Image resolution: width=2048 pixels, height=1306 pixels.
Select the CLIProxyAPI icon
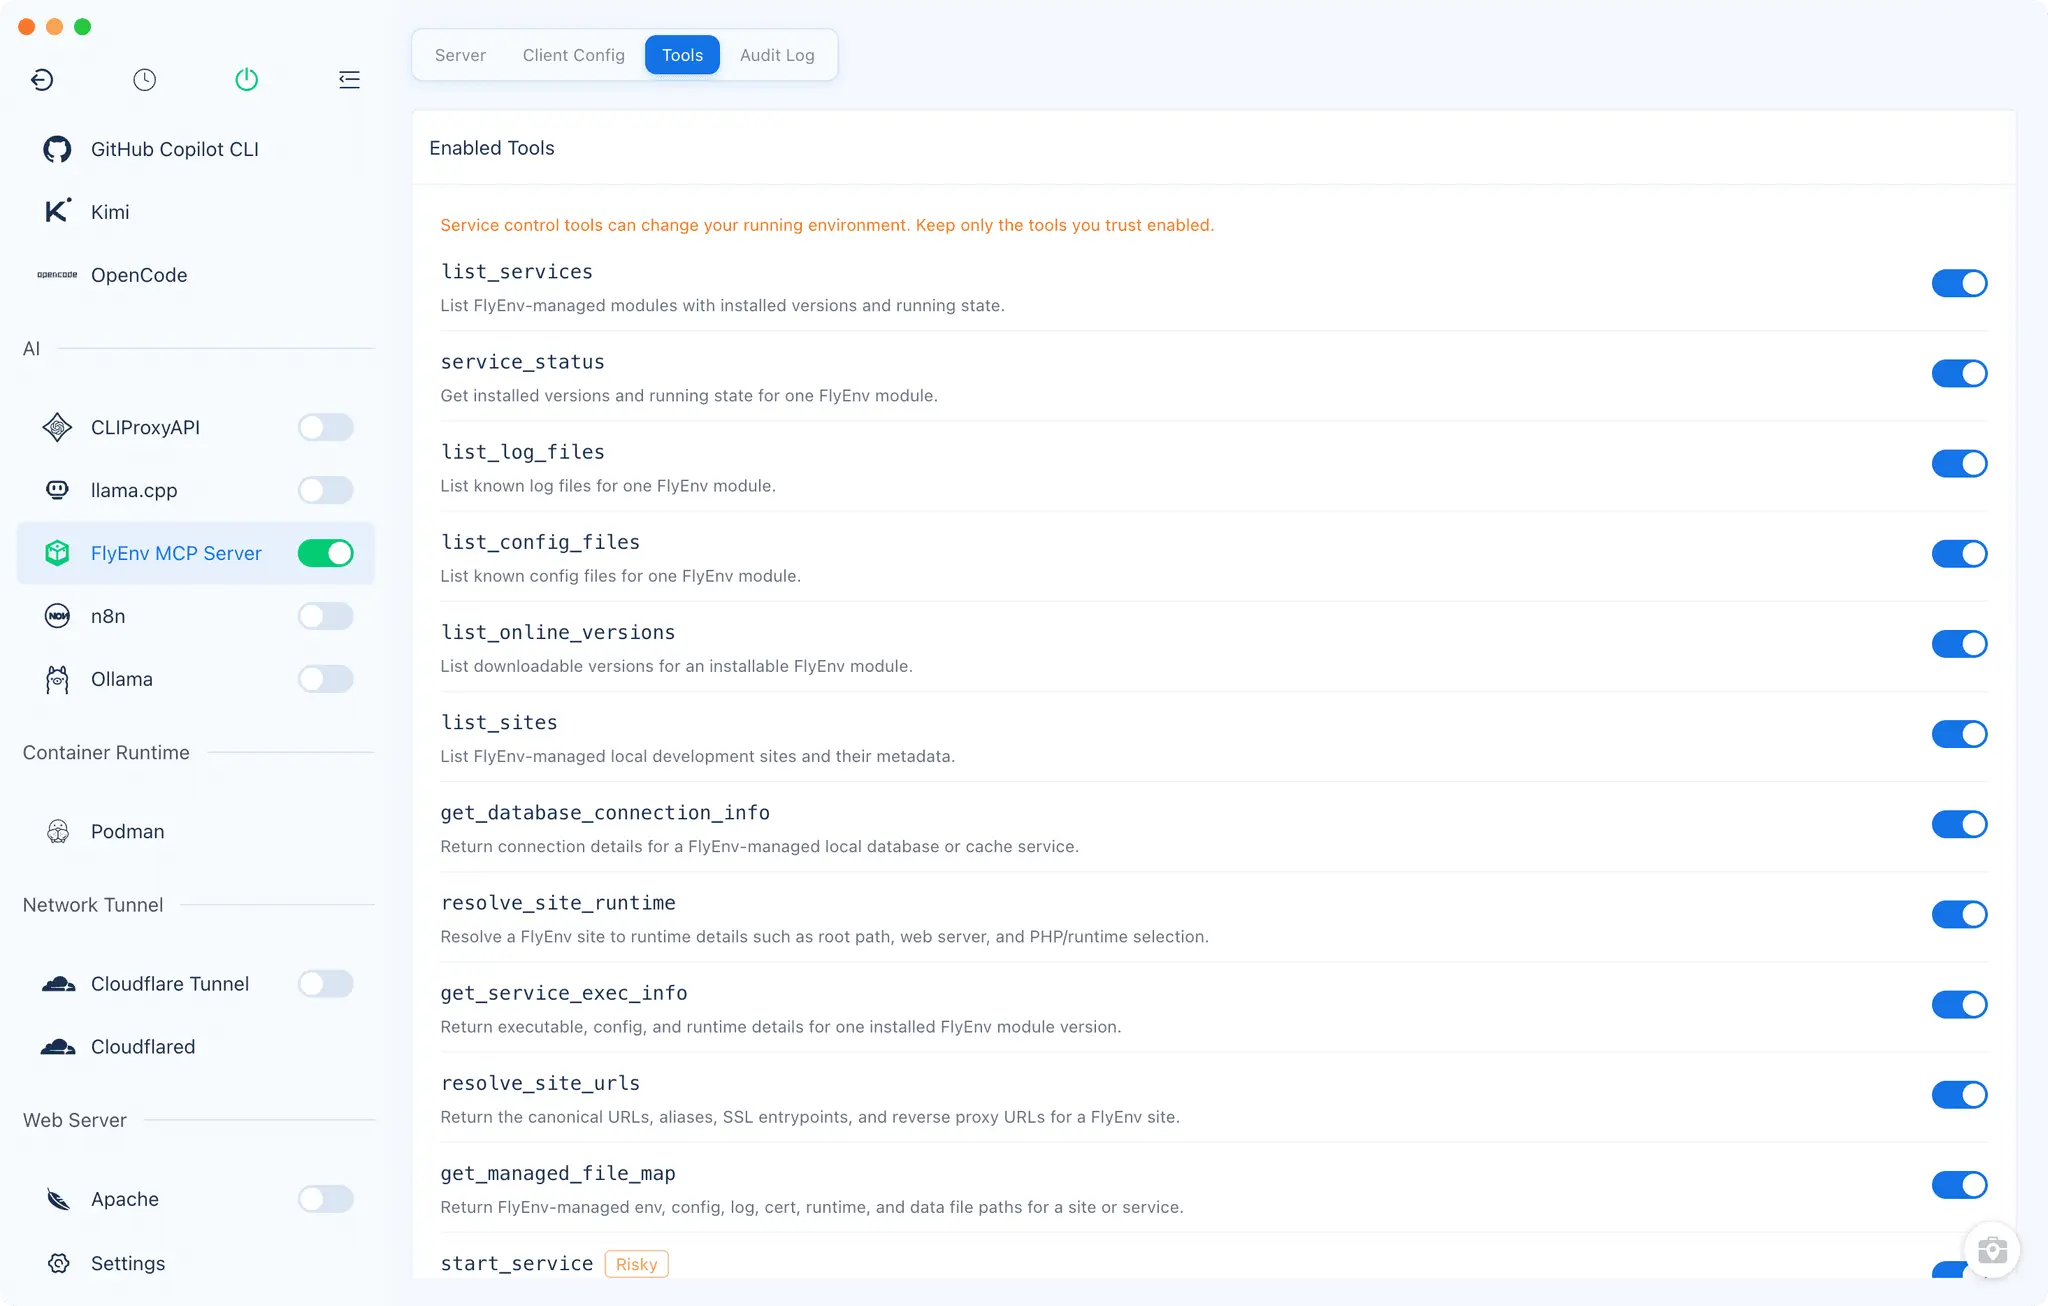tap(58, 427)
